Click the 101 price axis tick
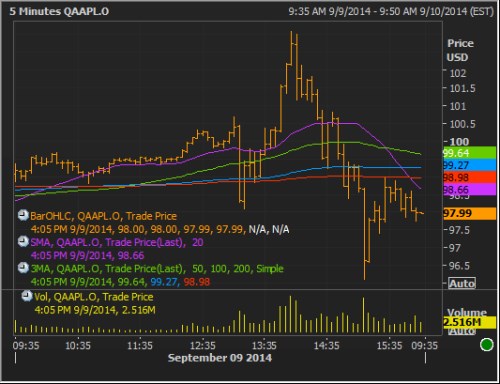 click(x=458, y=106)
